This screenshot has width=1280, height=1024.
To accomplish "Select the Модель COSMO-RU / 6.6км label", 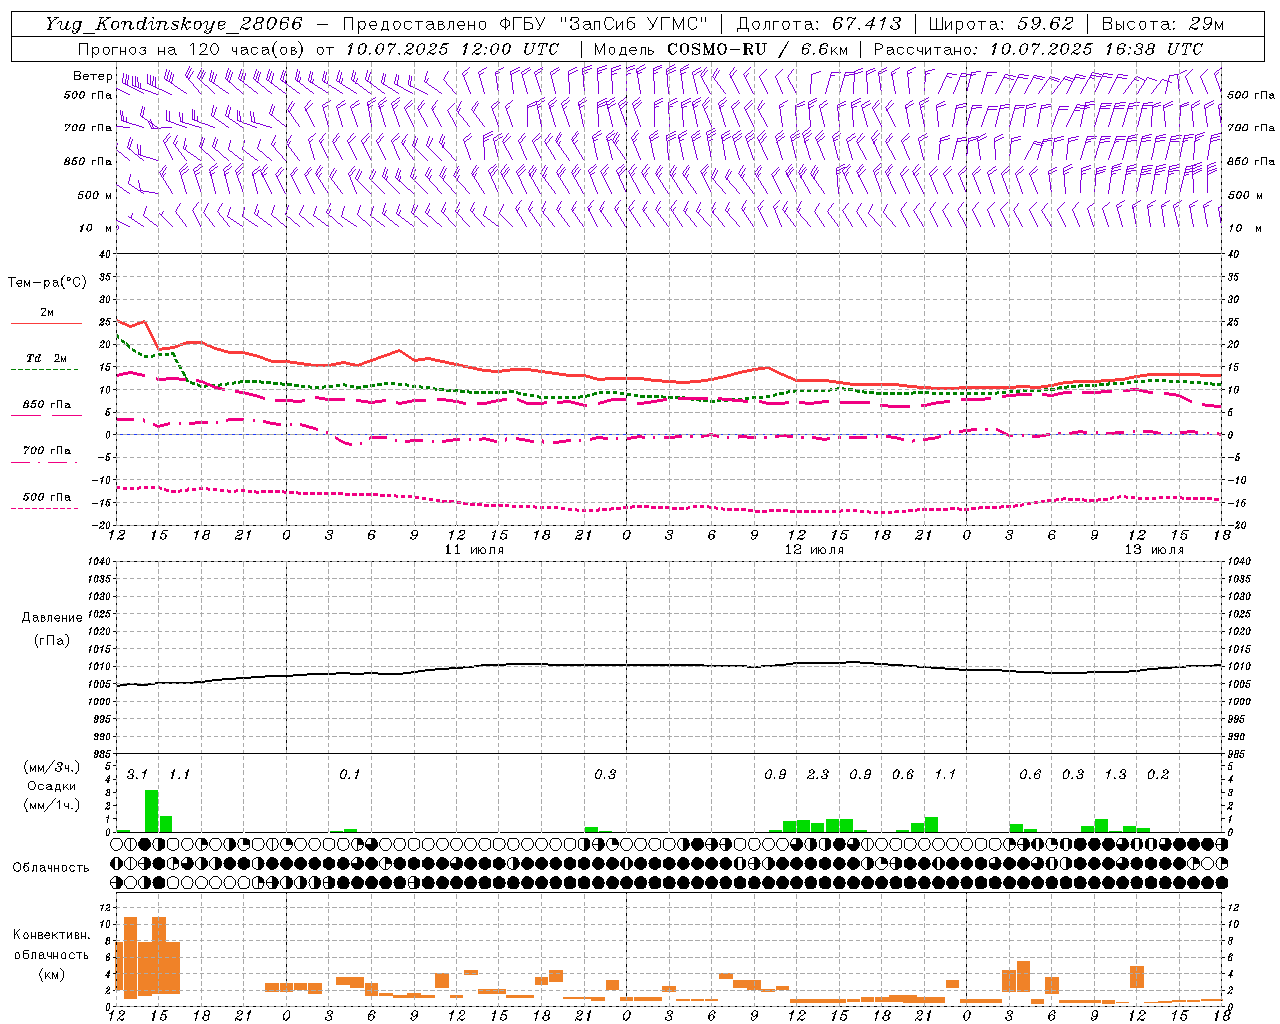I will [721, 49].
